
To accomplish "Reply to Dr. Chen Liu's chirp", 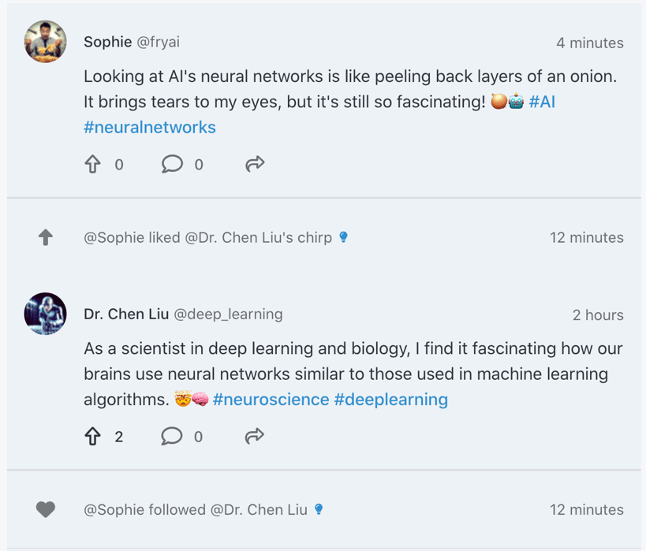I will coord(172,436).
